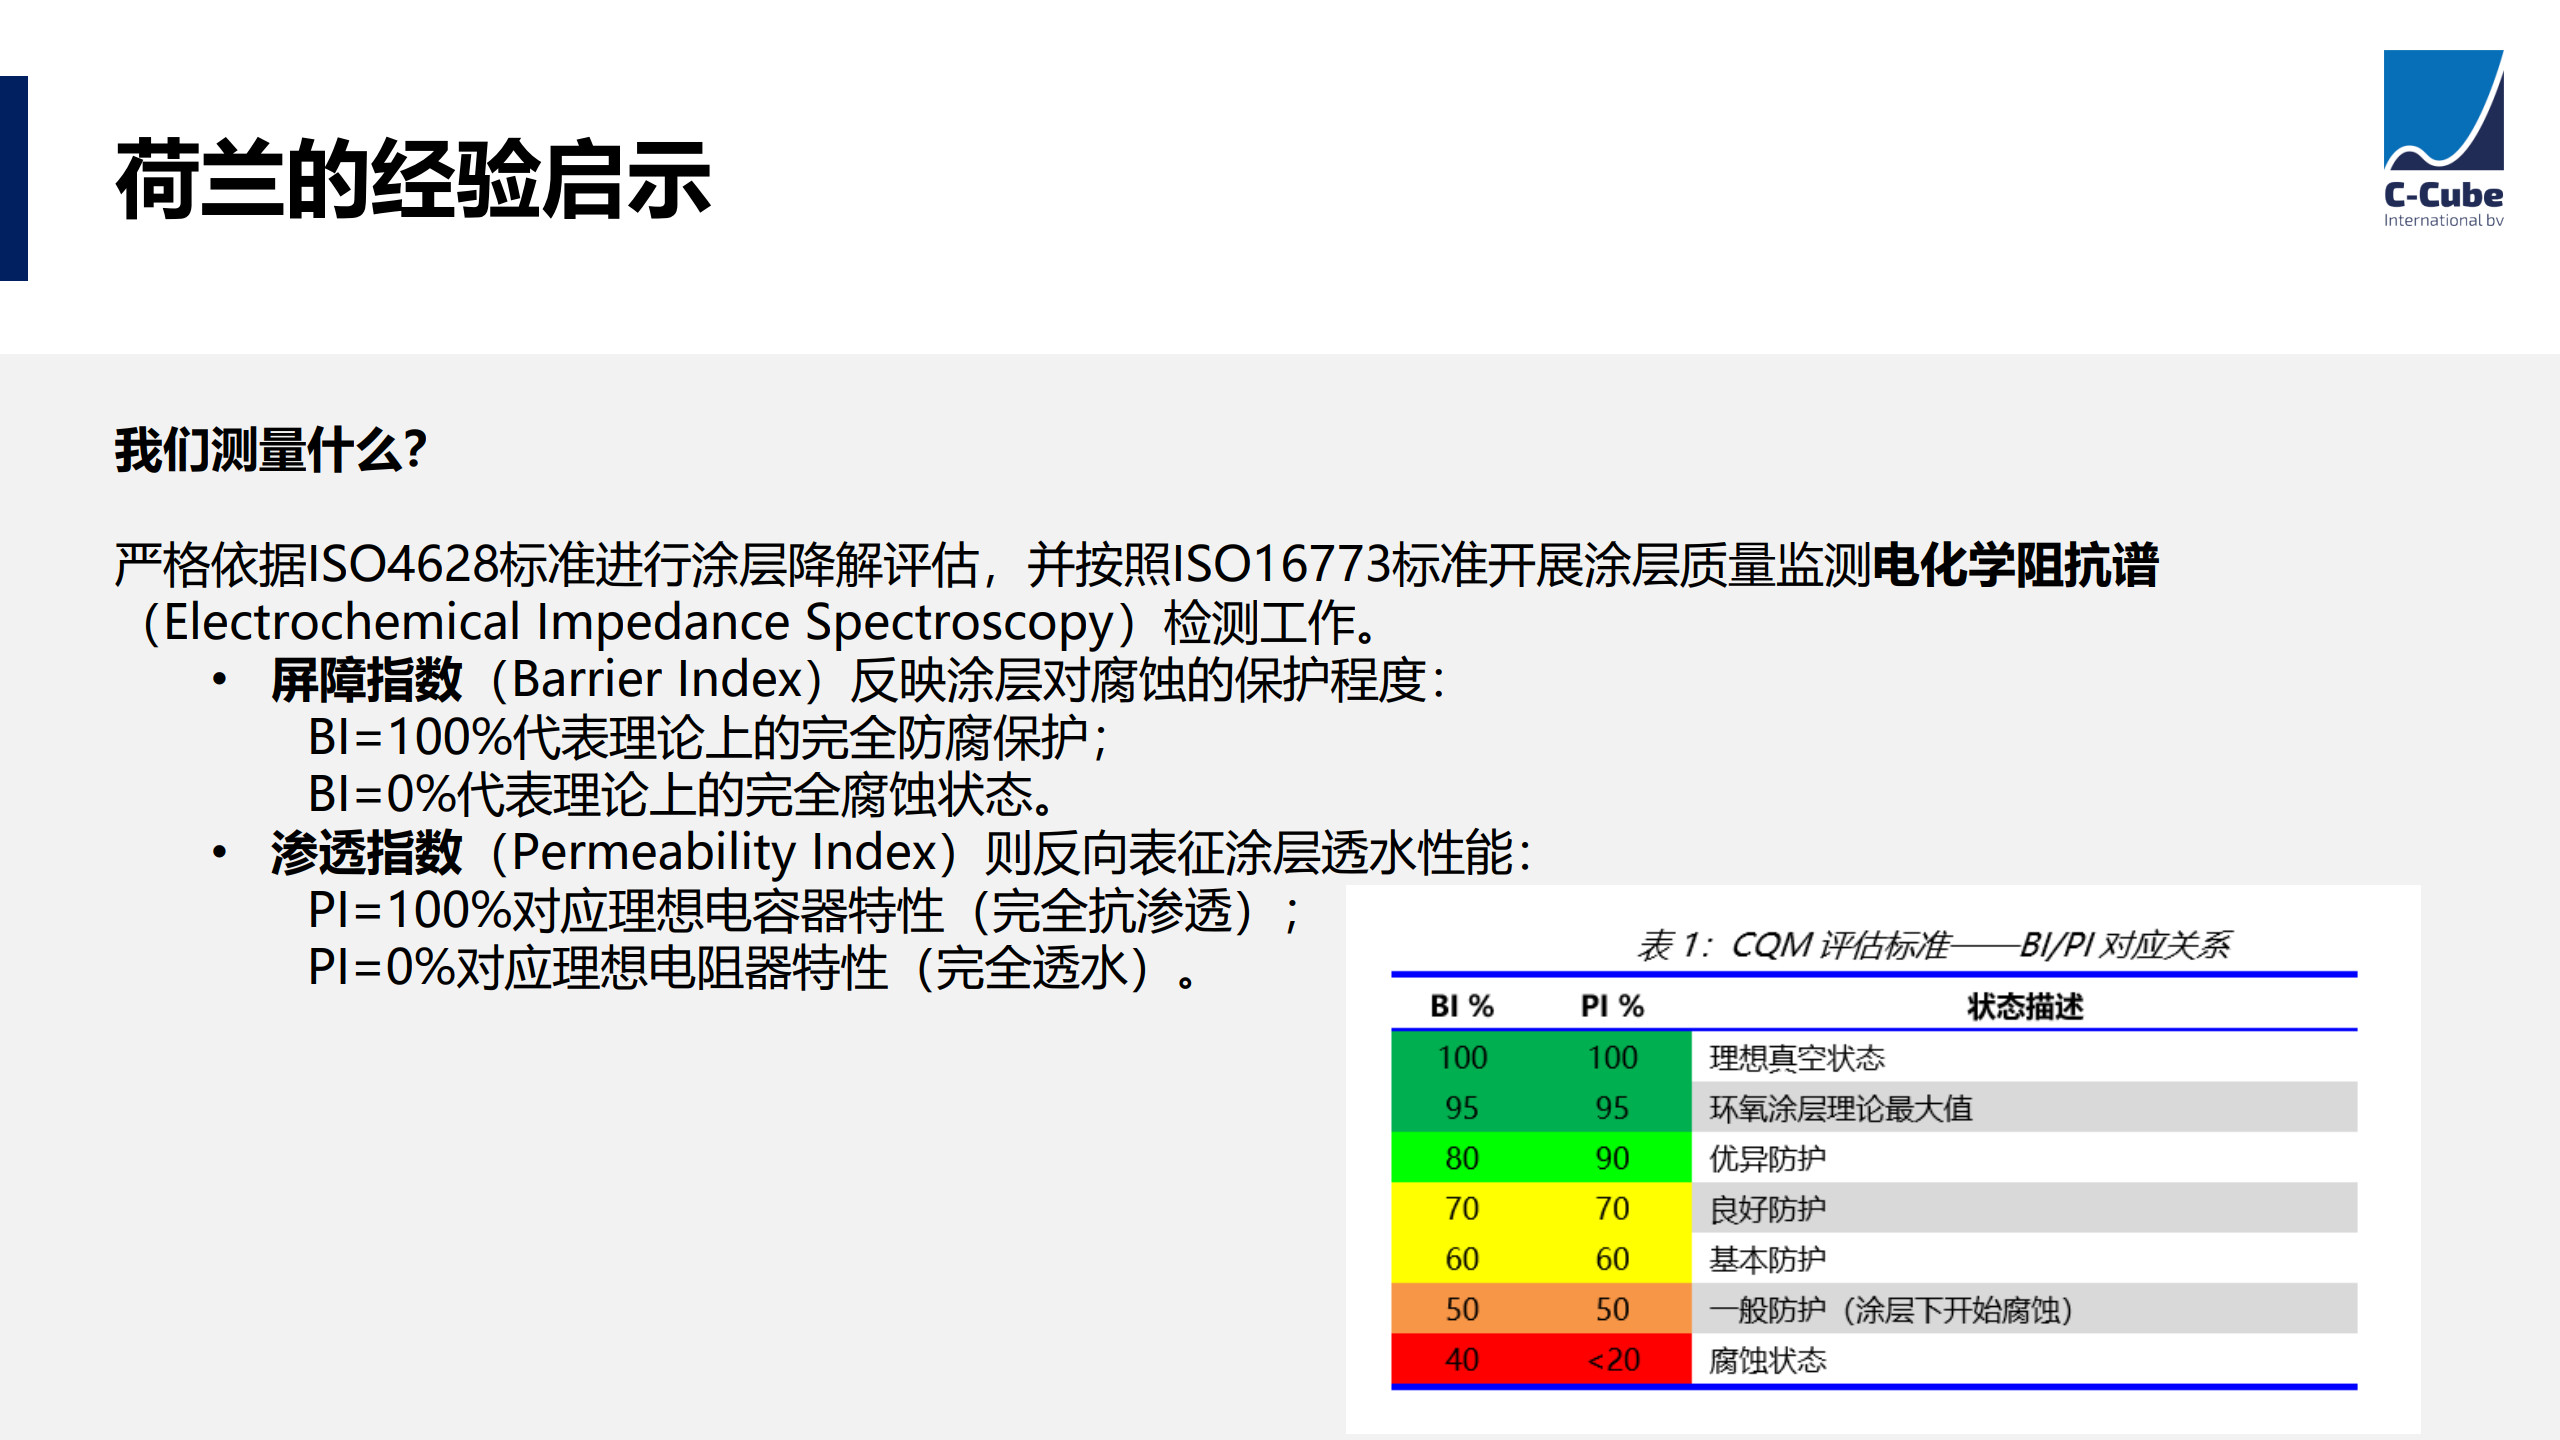Viewport: 2560px width, 1440px height.
Task: Click the 状态描述 column header
Action: [x=2024, y=1006]
